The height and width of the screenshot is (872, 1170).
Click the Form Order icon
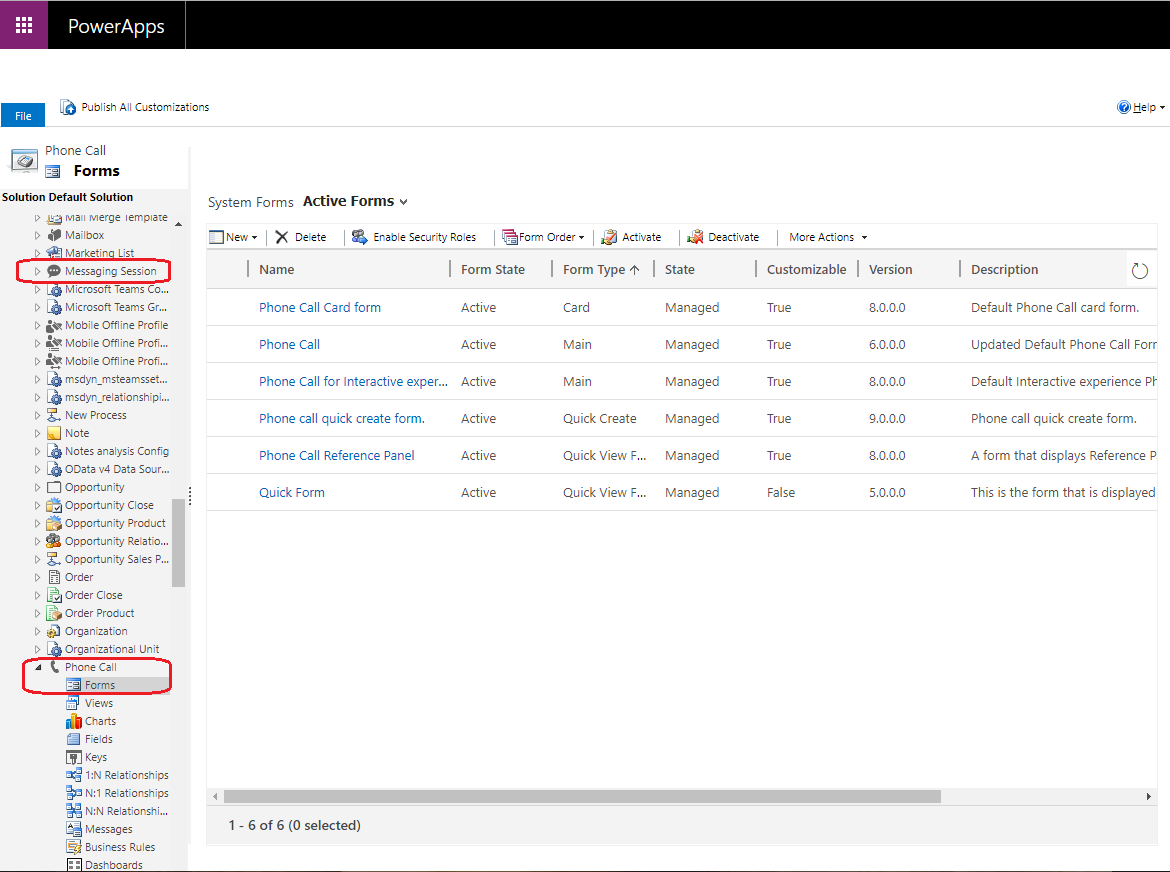pyautogui.click(x=510, y=237)
